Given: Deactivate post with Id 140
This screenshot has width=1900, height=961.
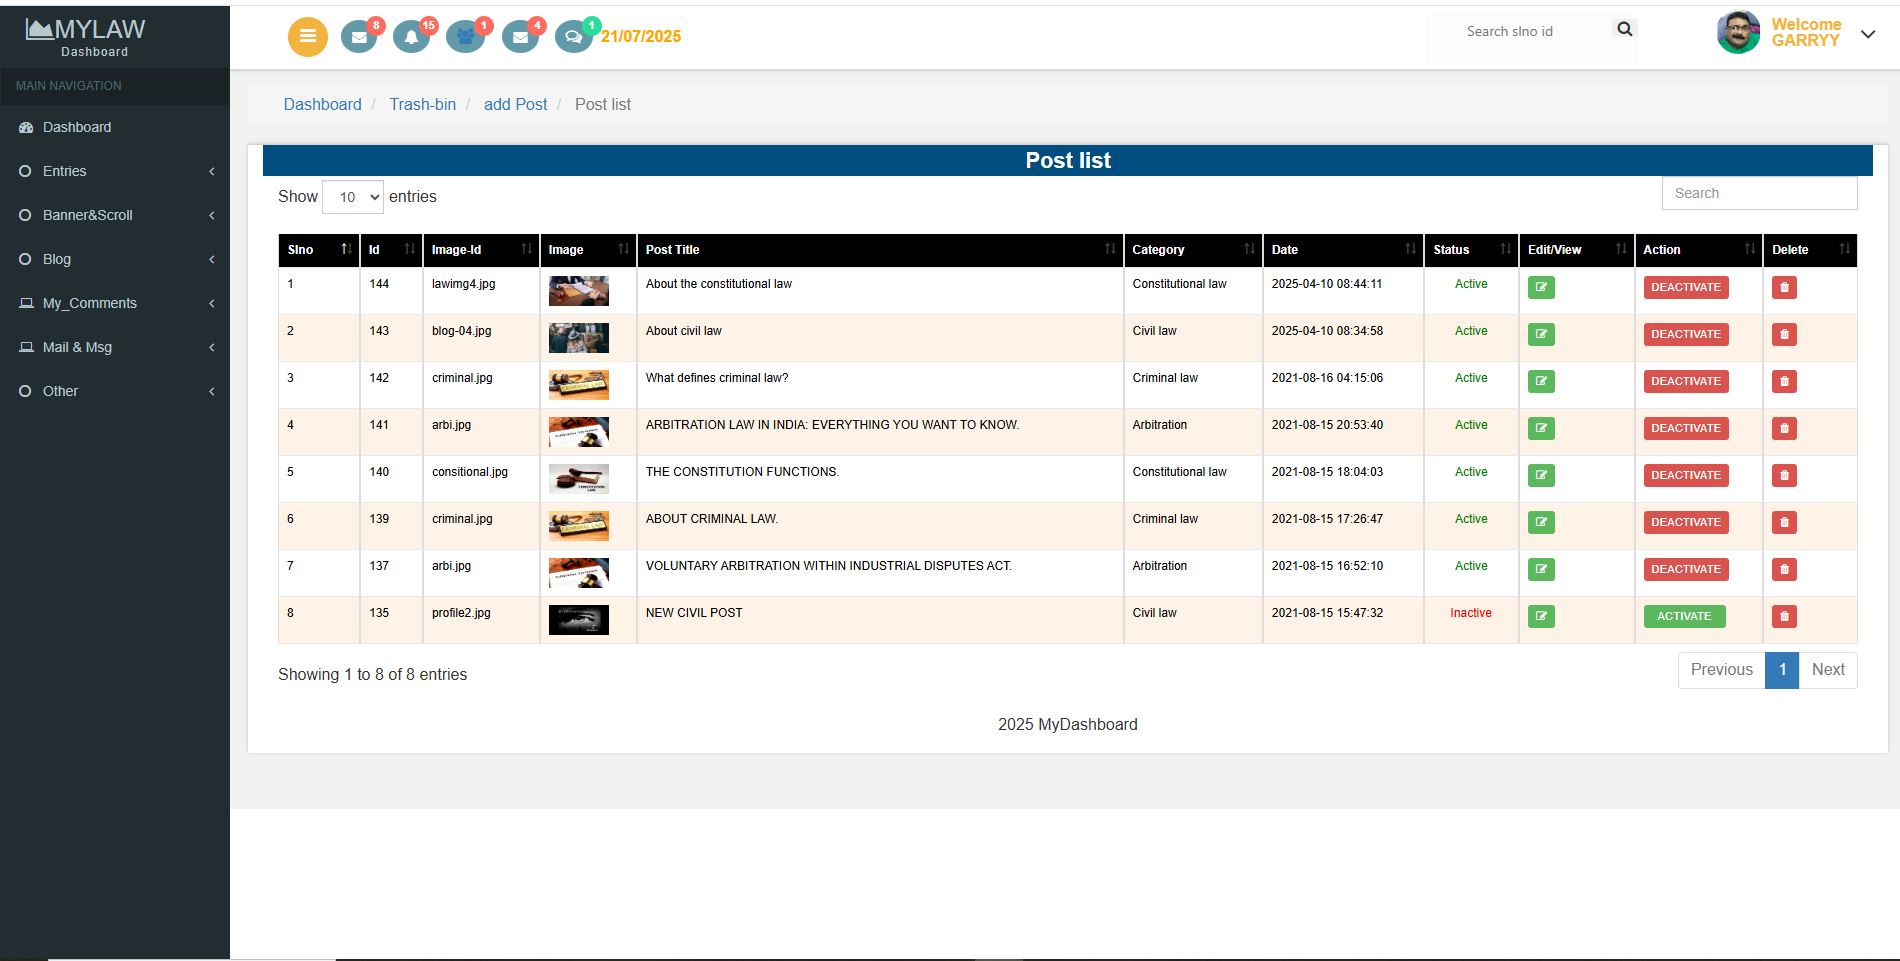Looking at the screenshot, I should click(x=1686, y=475).
